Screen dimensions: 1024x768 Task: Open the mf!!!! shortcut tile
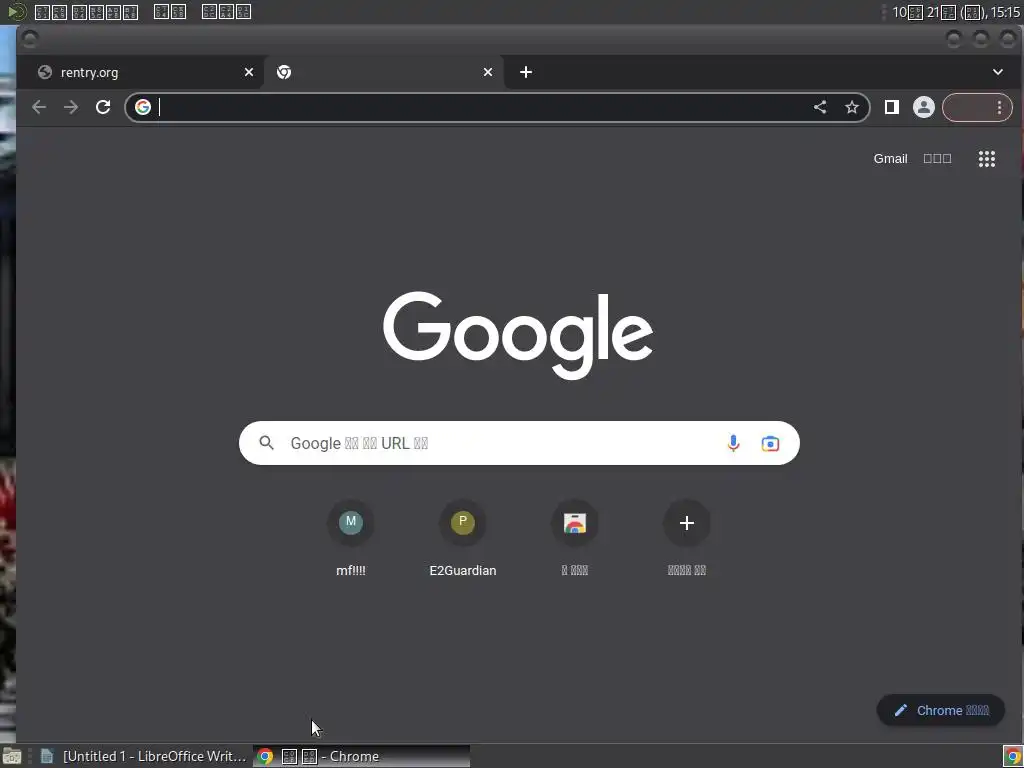coord(351,538)
